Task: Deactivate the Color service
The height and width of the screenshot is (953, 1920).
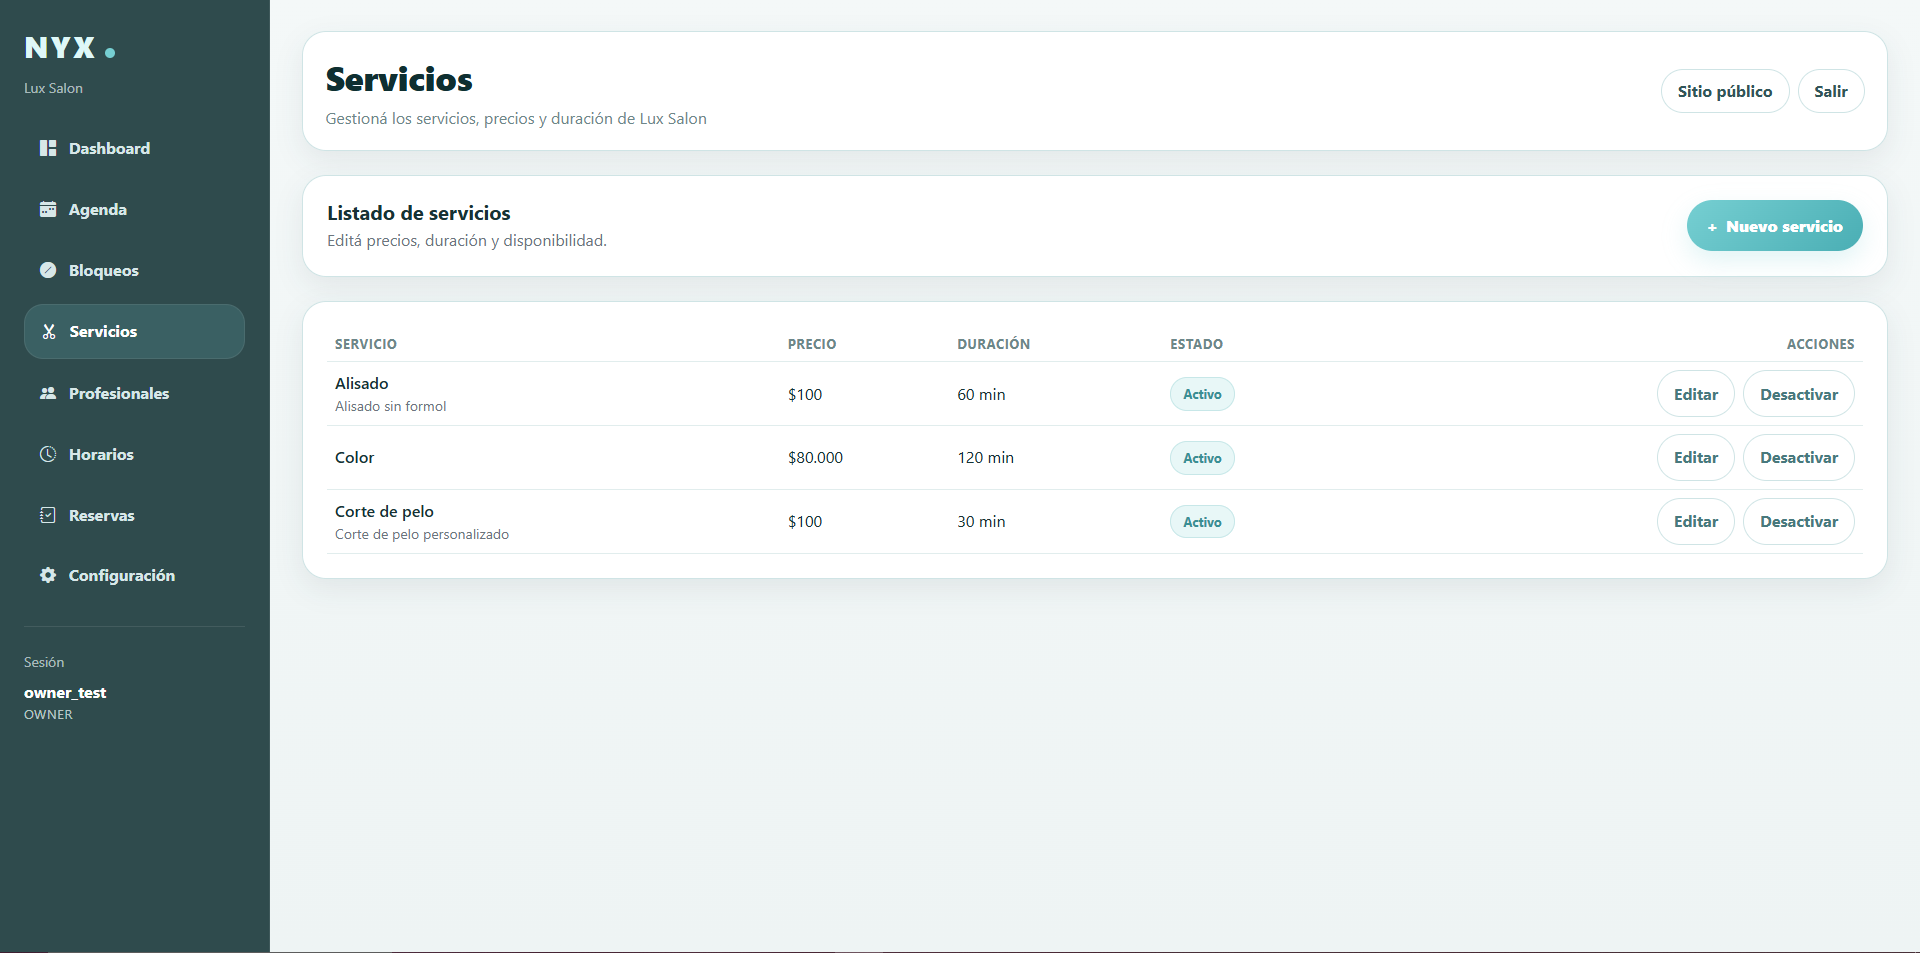Action: (1798, 457)
